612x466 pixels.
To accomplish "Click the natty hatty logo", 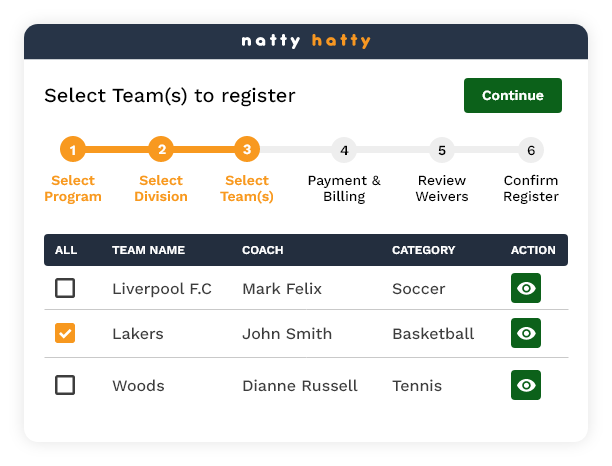I will click(x=306, y=41).
